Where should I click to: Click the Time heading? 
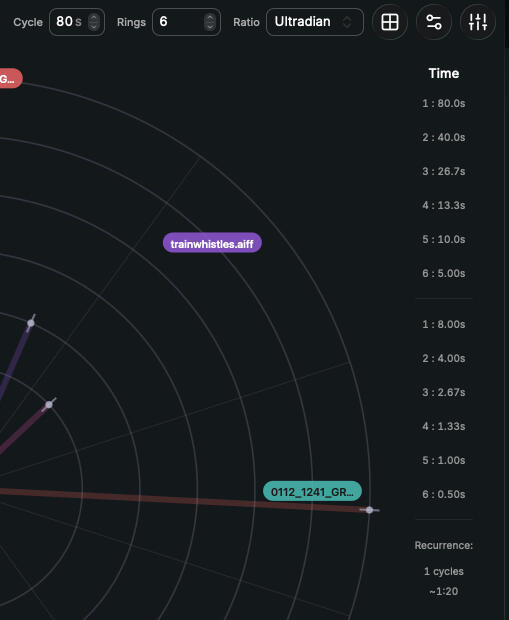pyautogui.click(x=444, y=73)
